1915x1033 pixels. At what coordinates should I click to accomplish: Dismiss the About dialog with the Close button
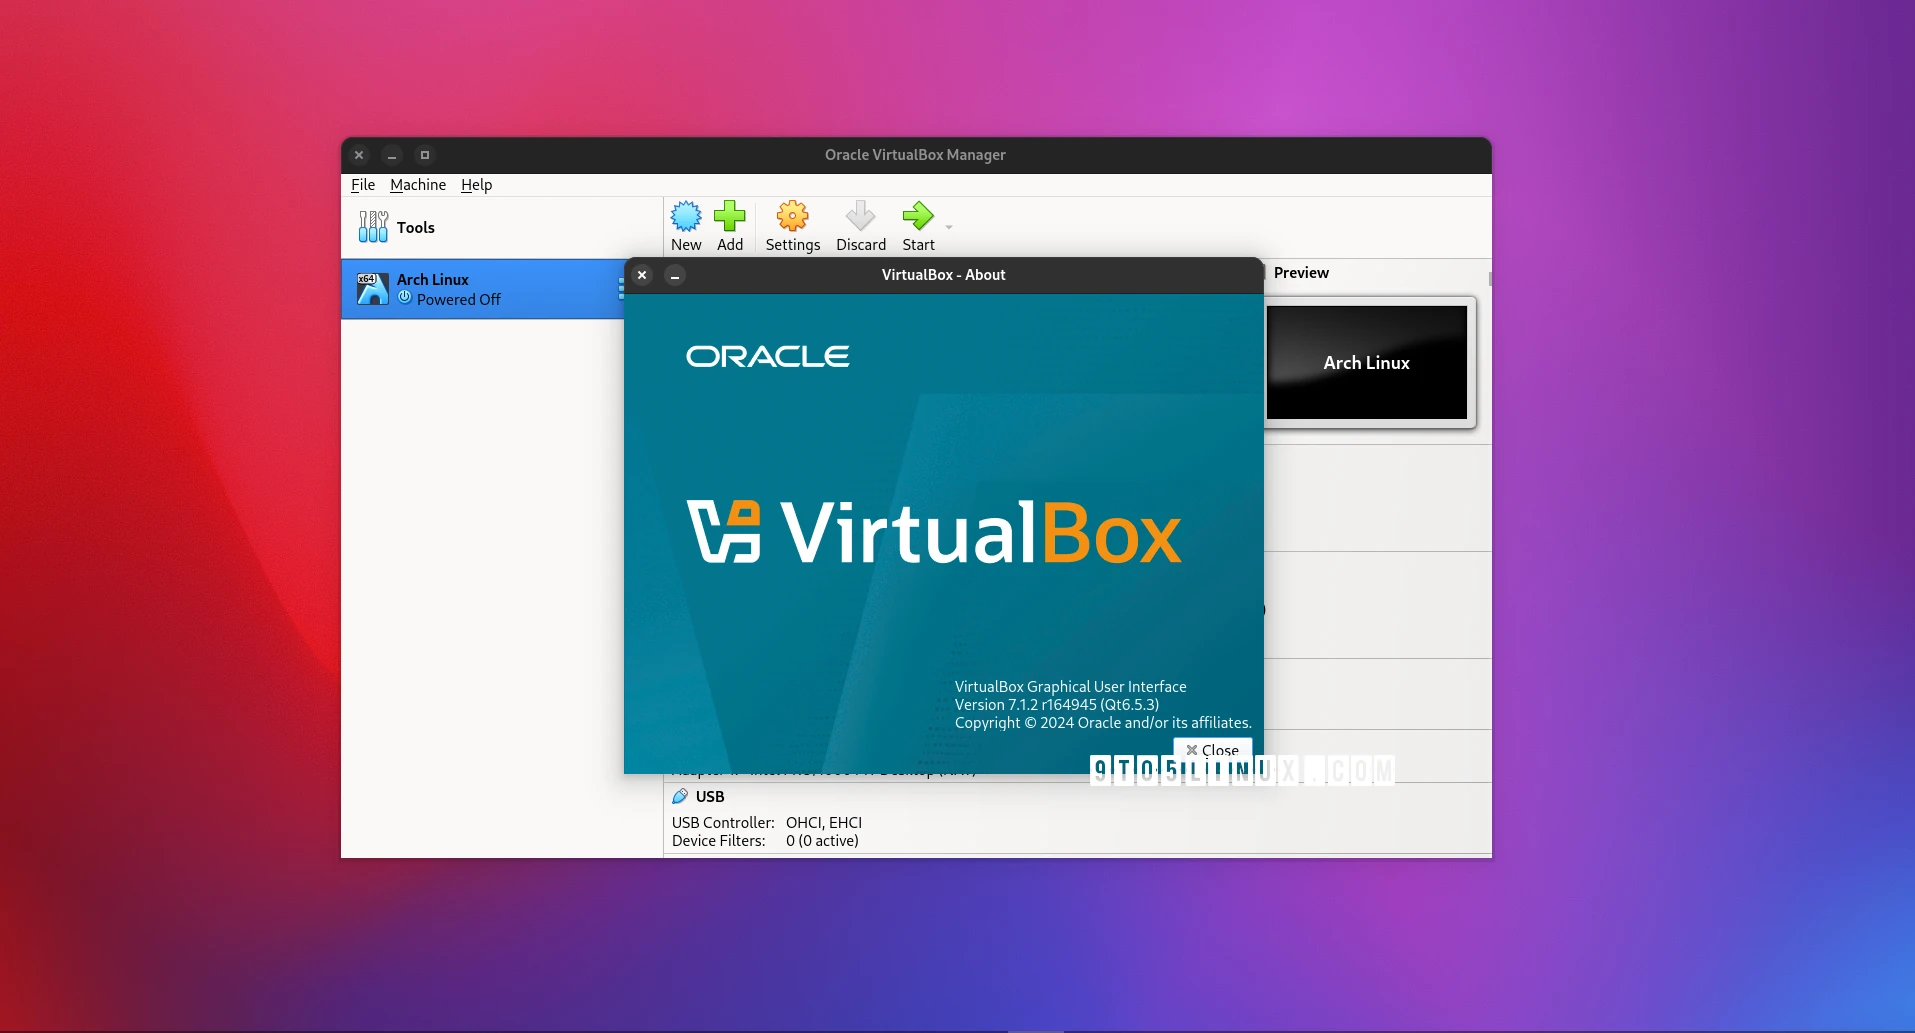coord(1211,749)
